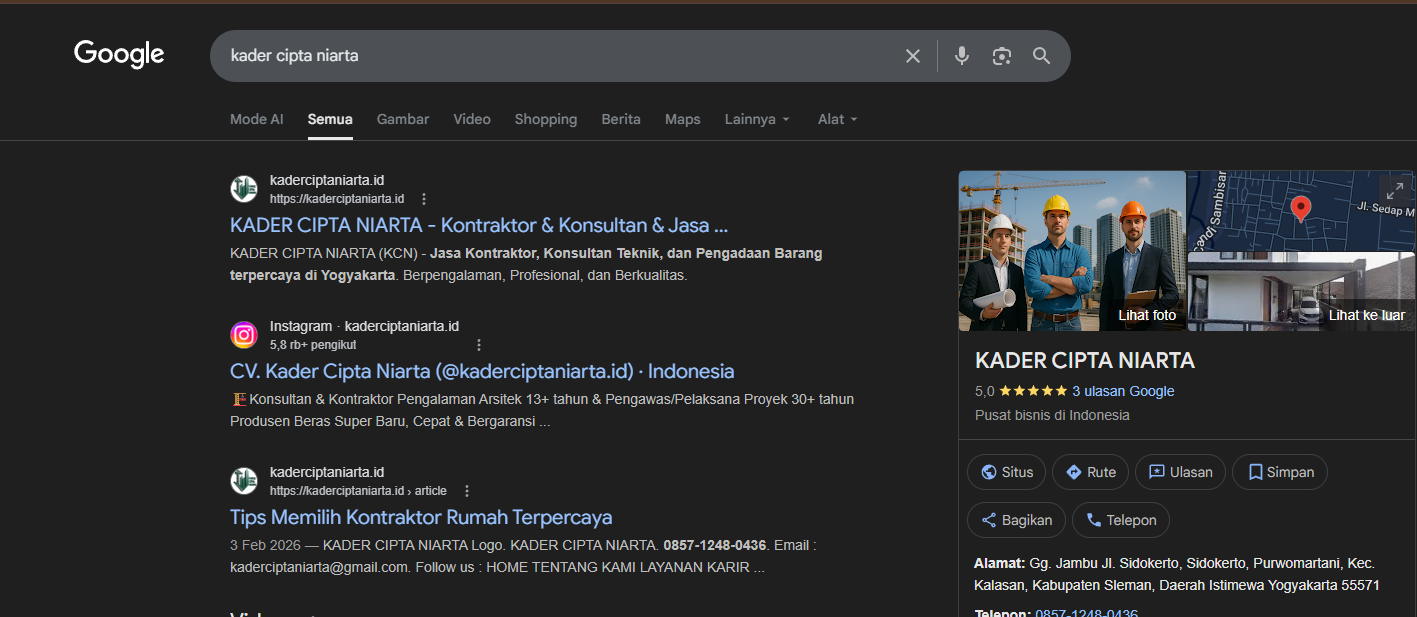Click the 'KADER CIPTA NIARTA' panel title
The width and height of the screenshot is (1417, 617).
coord(1085,360)
